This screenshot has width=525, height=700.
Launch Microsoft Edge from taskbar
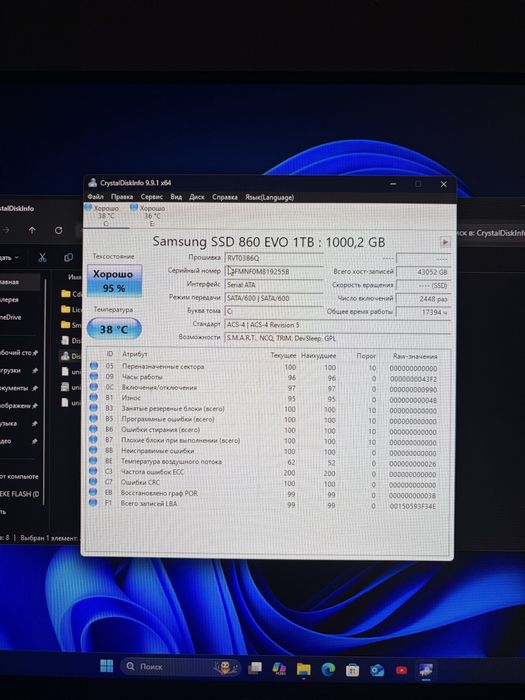click(328, 669)
